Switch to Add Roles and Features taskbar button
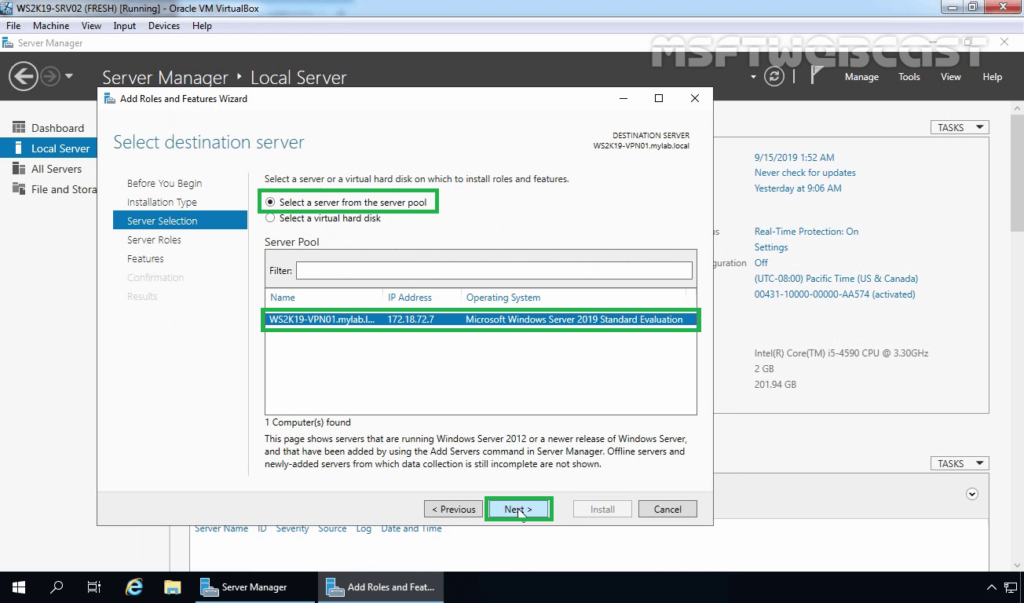 click(x=381, y=587)
